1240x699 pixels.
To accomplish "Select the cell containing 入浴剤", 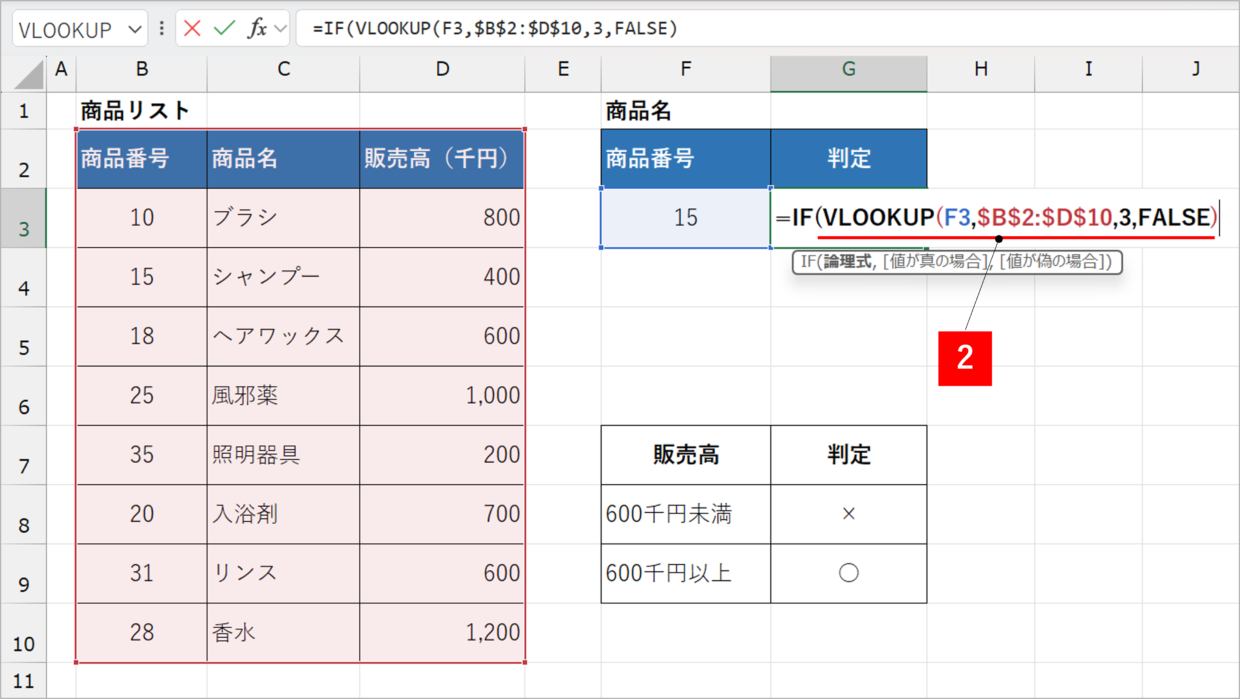I will [284, 514].
